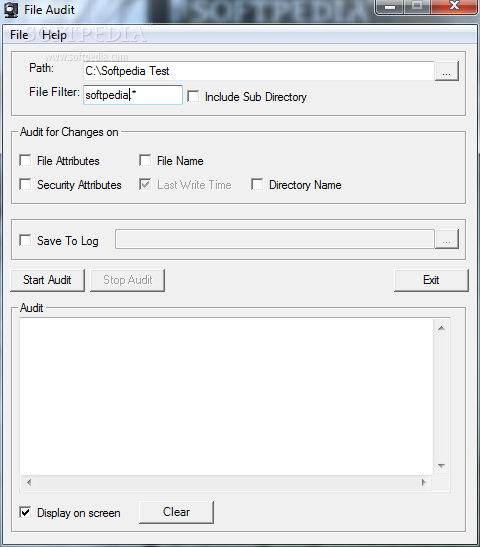The width and height of the screenshot is (480, 547).
Task: Click the horizontal scroll left arrow
Action: (29, 483)
